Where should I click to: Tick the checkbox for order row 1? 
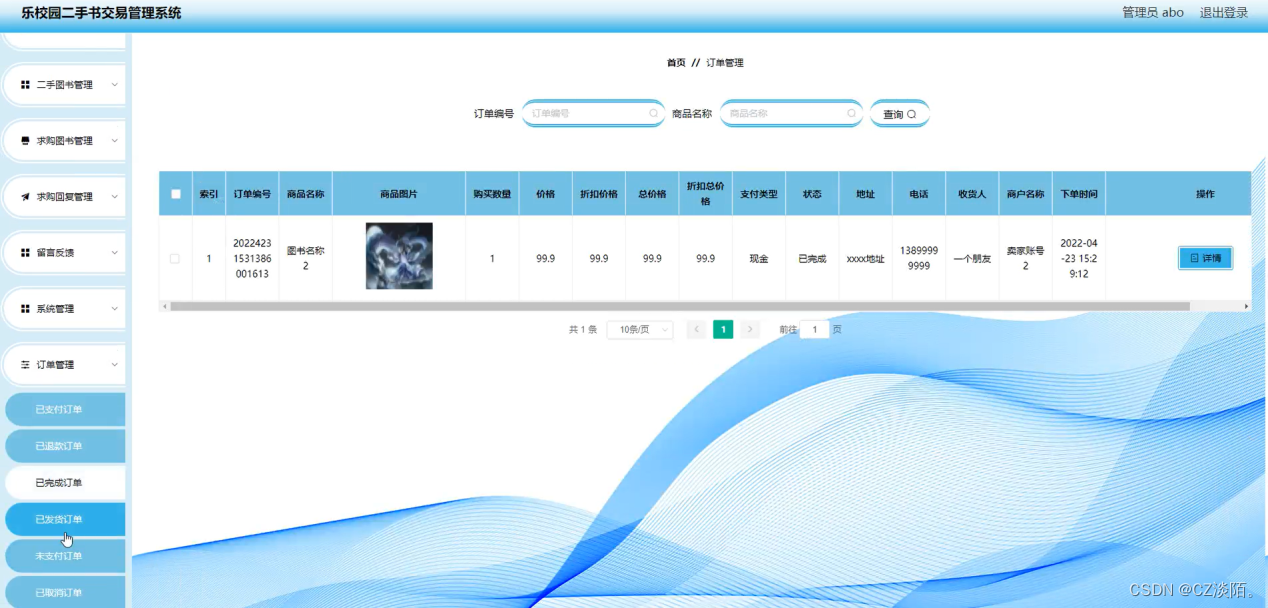175,258
